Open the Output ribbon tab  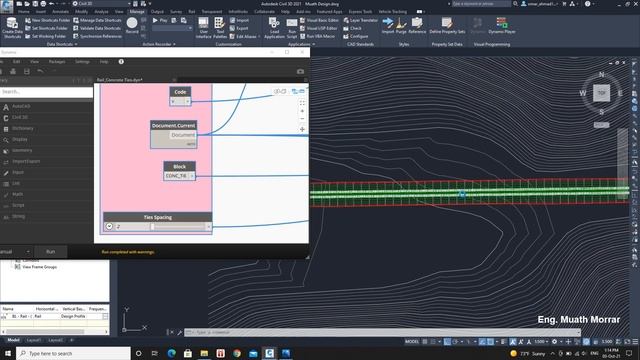(157, 11)
